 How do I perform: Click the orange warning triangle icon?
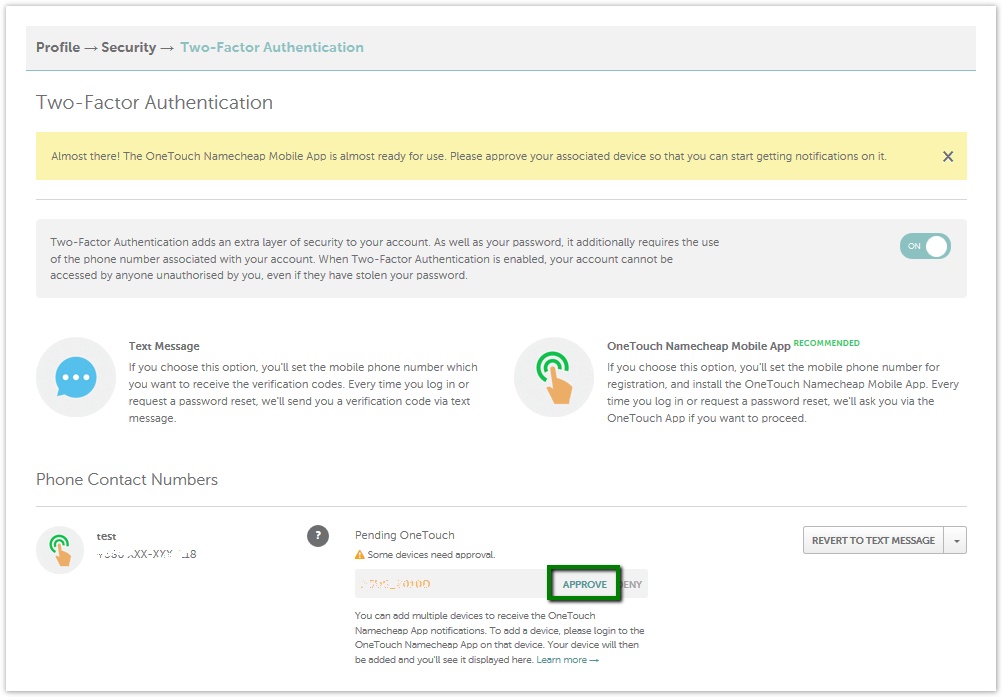click(360, 555)
